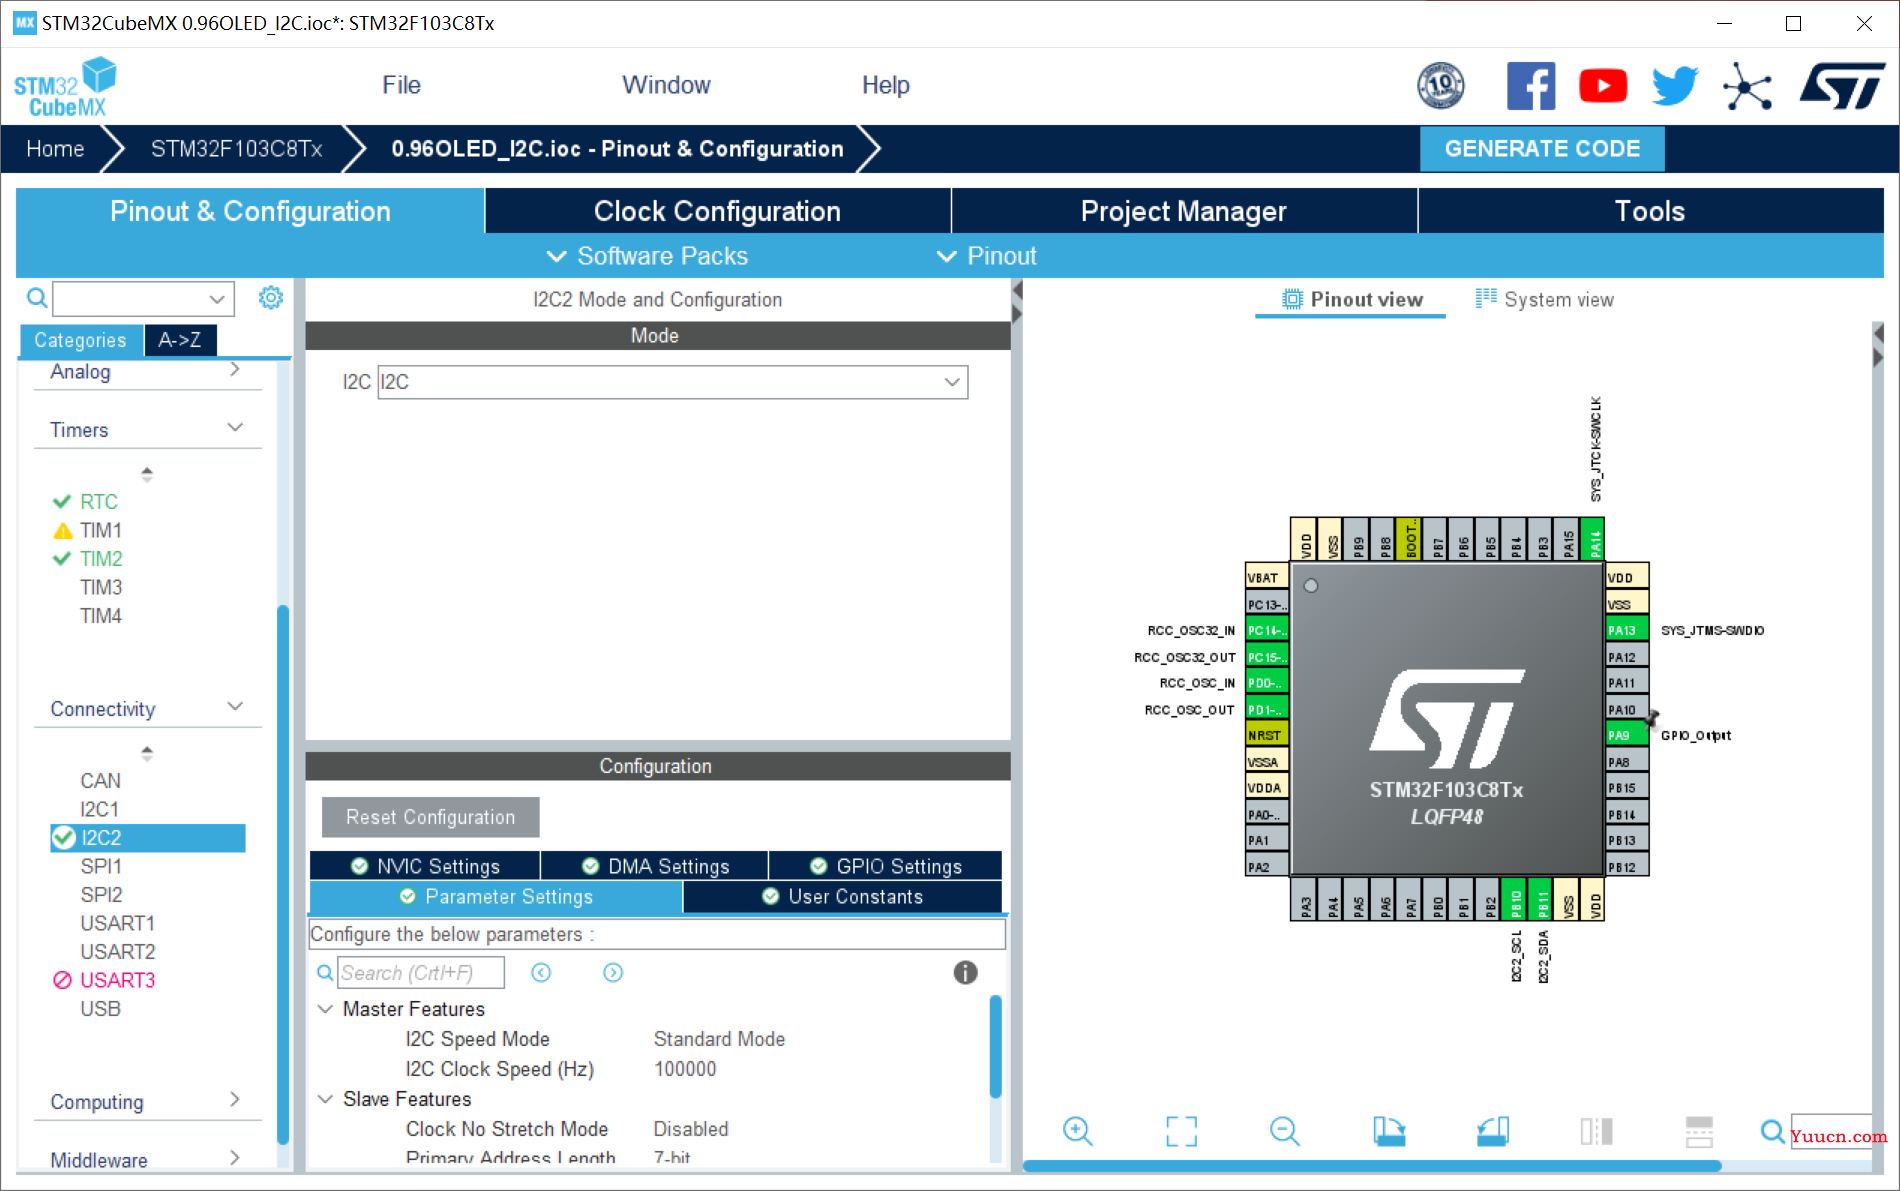Click the STM32CubeMX logo

pyautogui.click(x=65, y=87)
